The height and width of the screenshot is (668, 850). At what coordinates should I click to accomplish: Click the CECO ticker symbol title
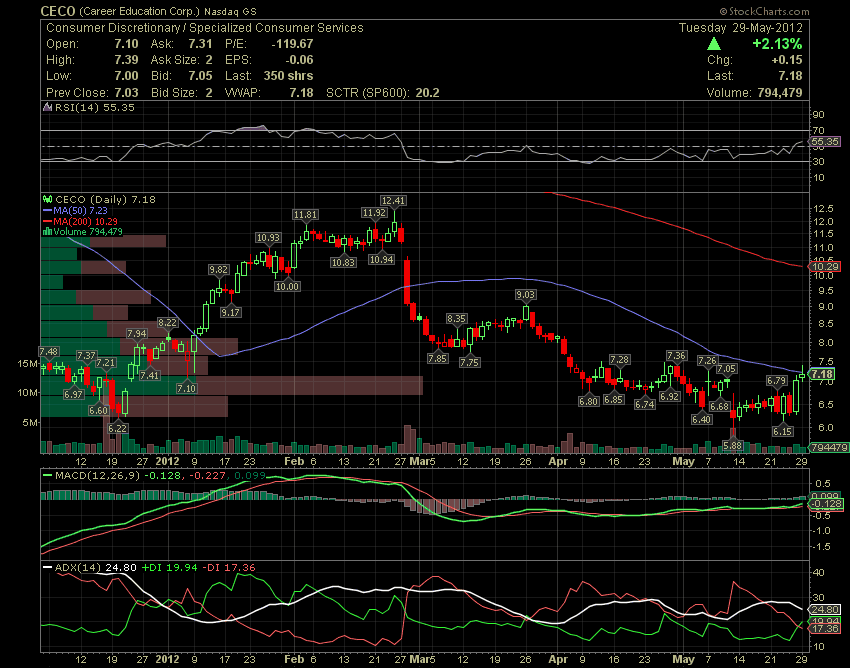coord(57,11)
